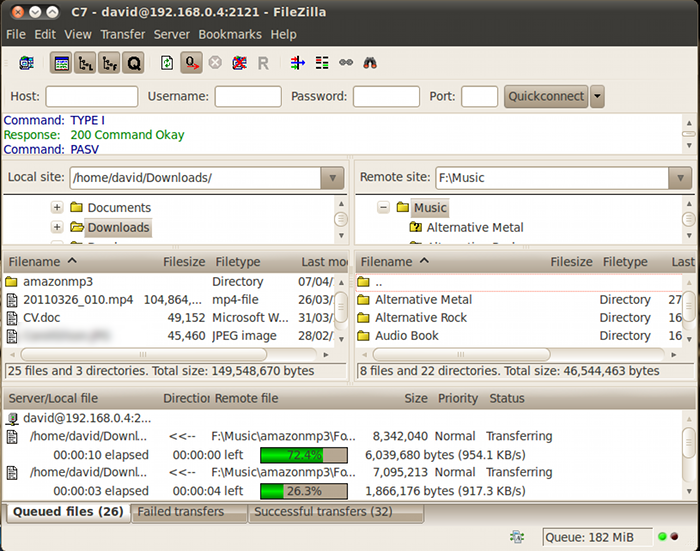
Task: Toggle local directory tree display
Action: pyautogui.click(x=85, y=63)
